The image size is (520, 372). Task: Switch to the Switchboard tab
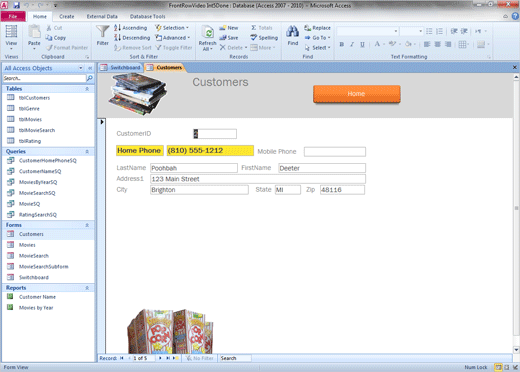[121, 68]
